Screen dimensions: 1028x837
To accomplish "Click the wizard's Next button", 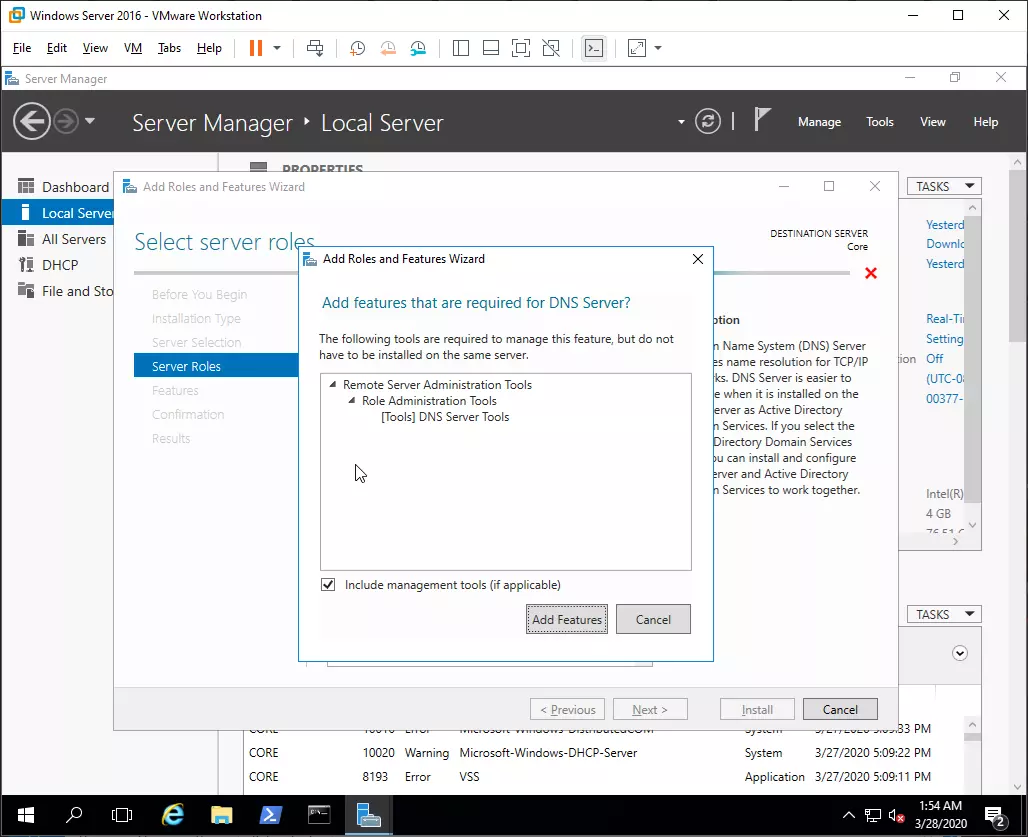I will click(650, 709).
